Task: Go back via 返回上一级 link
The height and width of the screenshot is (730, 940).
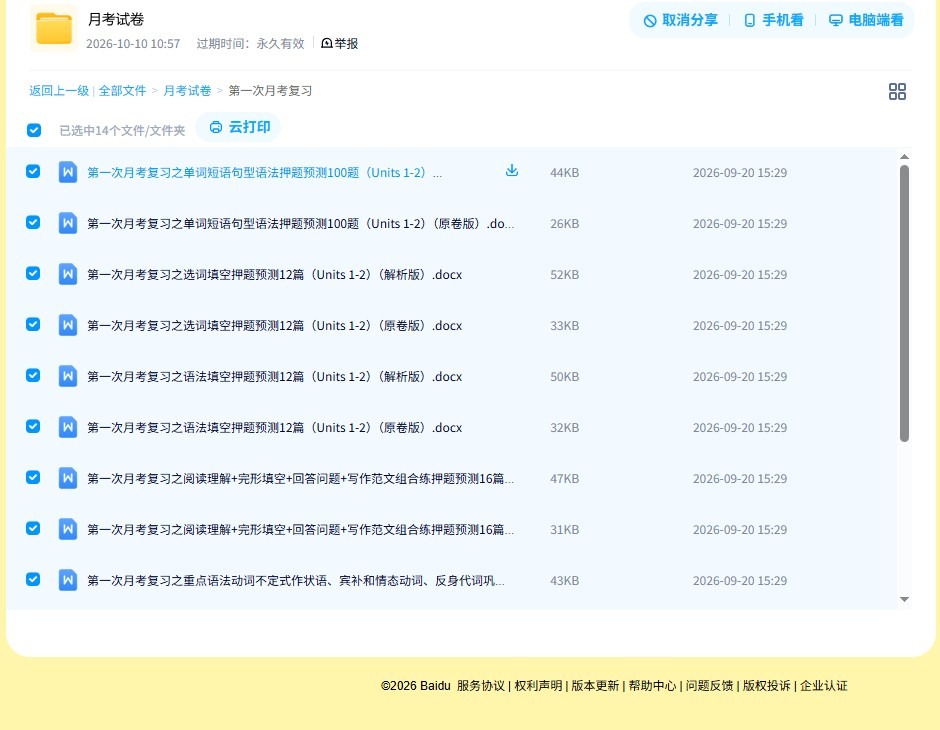Action: tap(59, 91)
